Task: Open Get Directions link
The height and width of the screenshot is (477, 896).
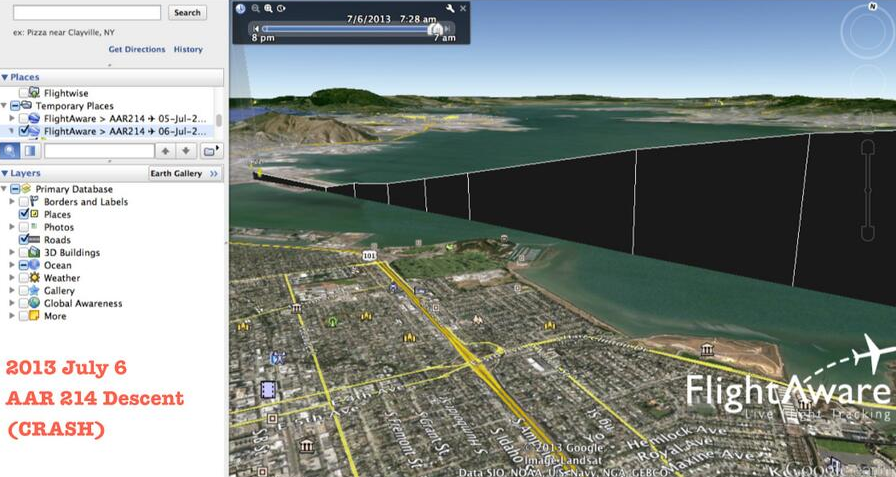Action: coord(136,49)
